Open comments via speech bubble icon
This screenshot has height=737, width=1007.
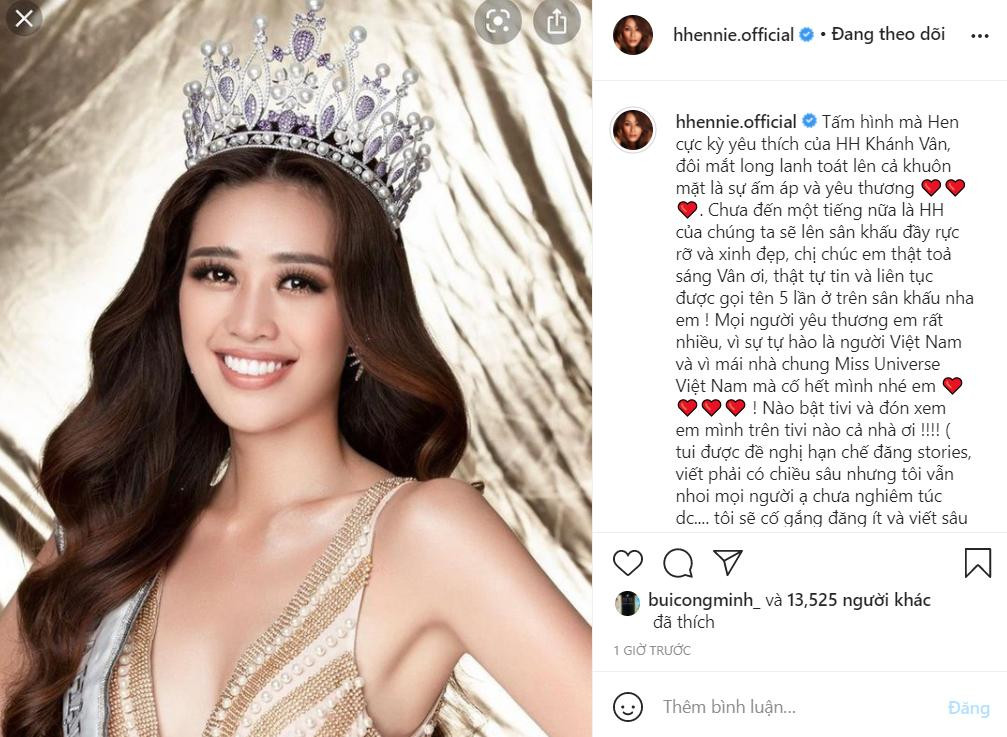coord(678,563)
